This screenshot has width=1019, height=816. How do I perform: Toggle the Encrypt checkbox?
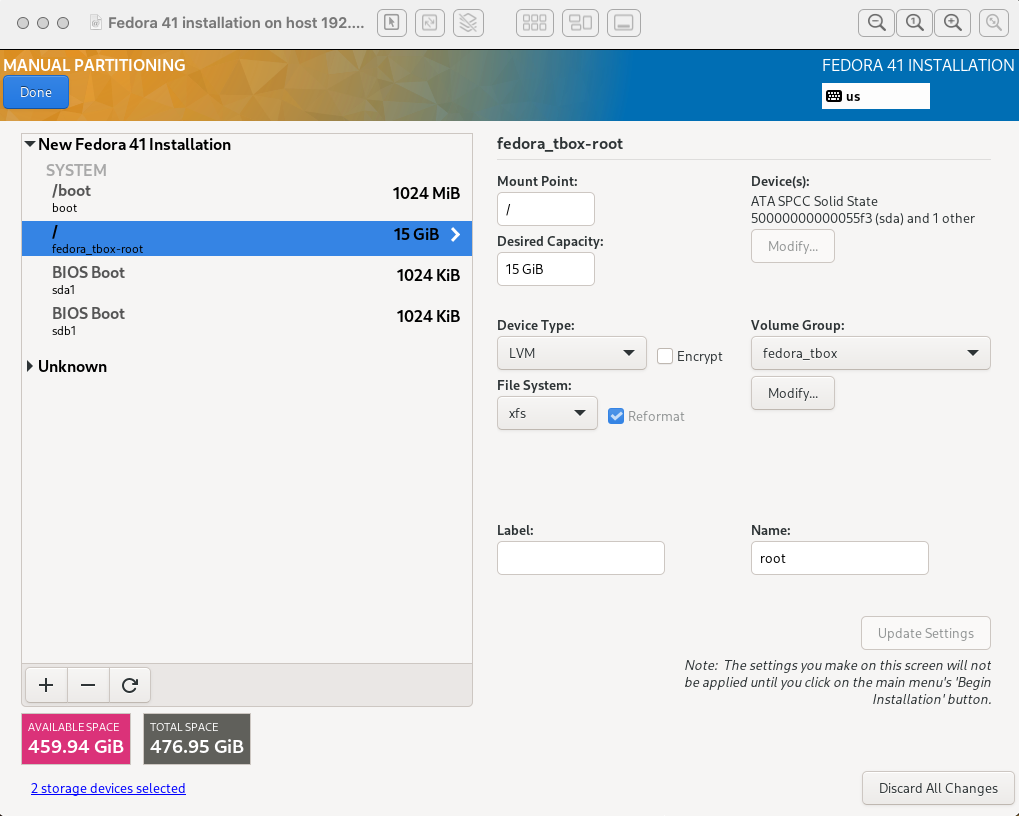(x=665, y=356)
